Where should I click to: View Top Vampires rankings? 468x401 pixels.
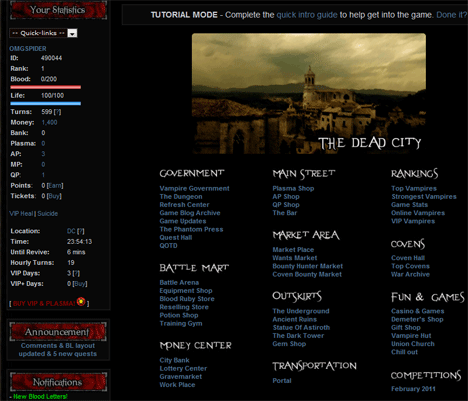pos(414,188)
